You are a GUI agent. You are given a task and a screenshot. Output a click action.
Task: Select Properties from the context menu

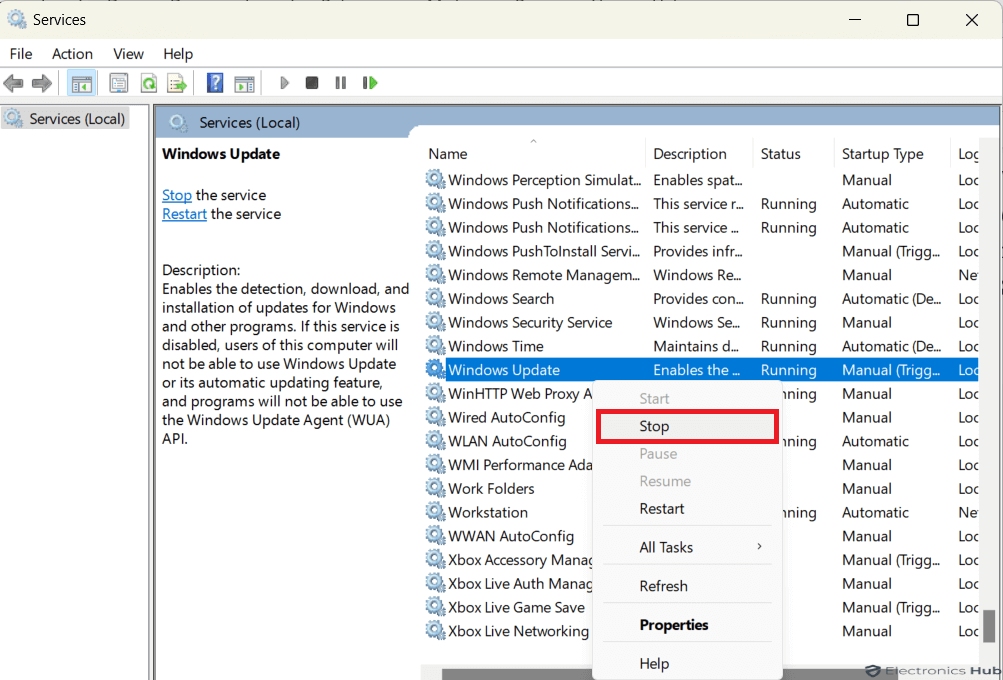[674, 625]
